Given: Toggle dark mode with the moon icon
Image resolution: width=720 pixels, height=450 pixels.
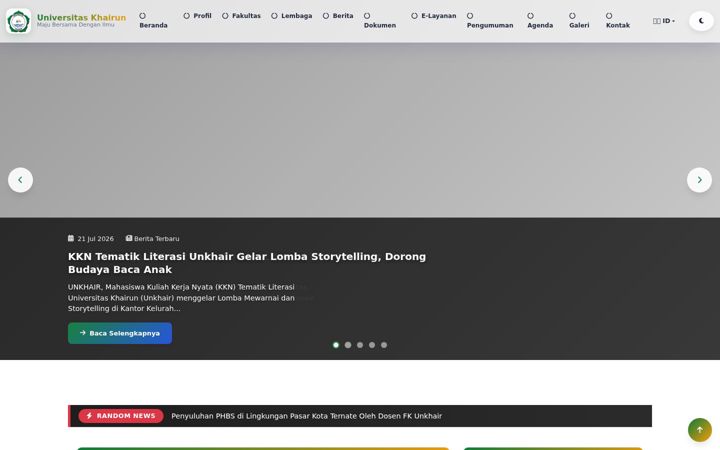Looking at the screenshot, I should tap(701, 21).
